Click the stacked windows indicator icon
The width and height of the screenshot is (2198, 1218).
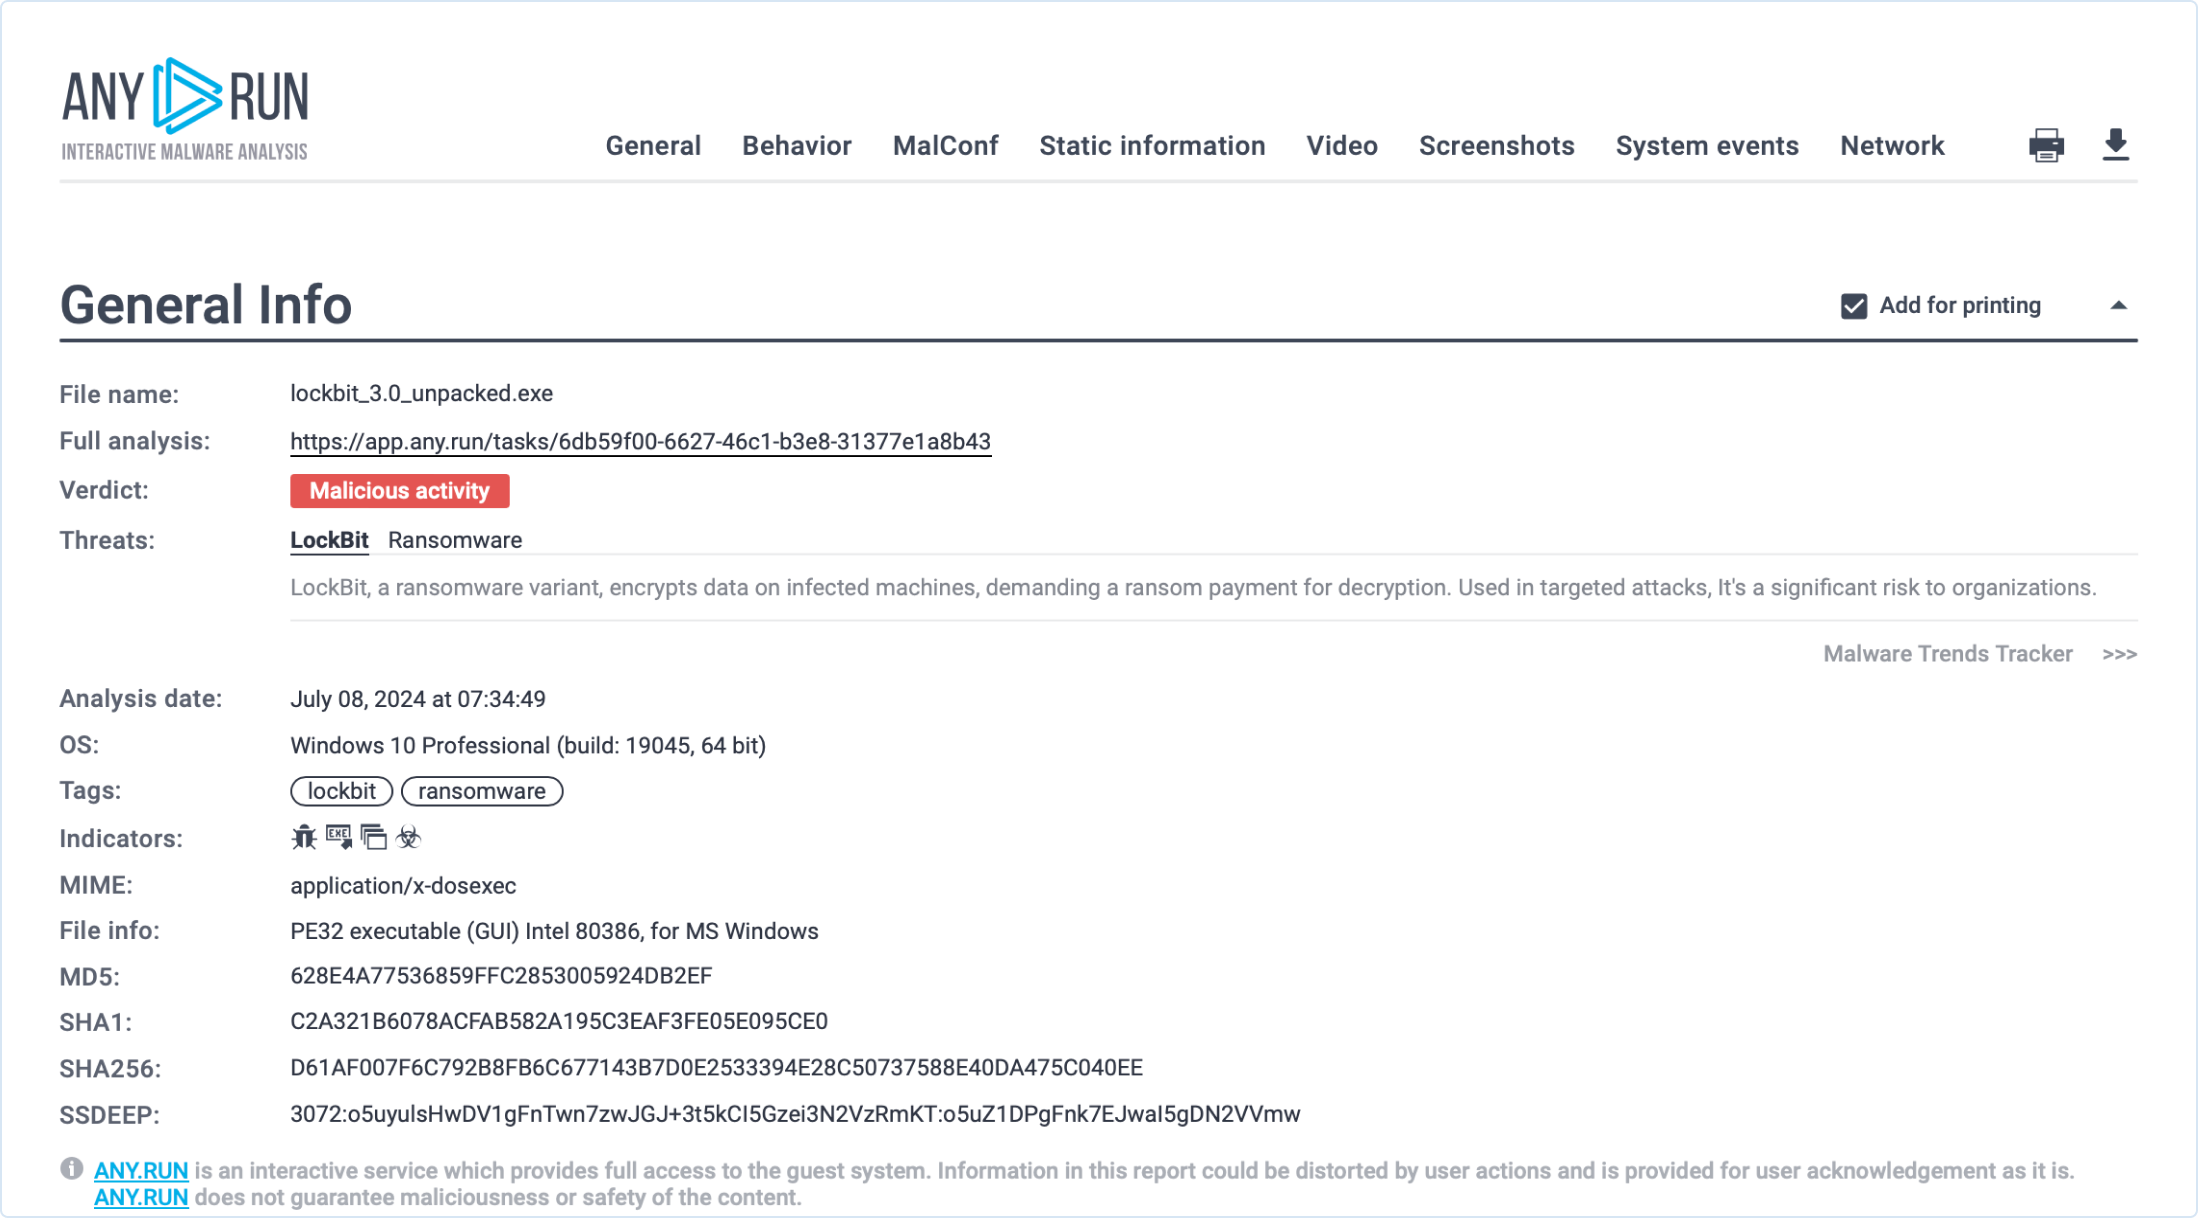click(374, 837)
